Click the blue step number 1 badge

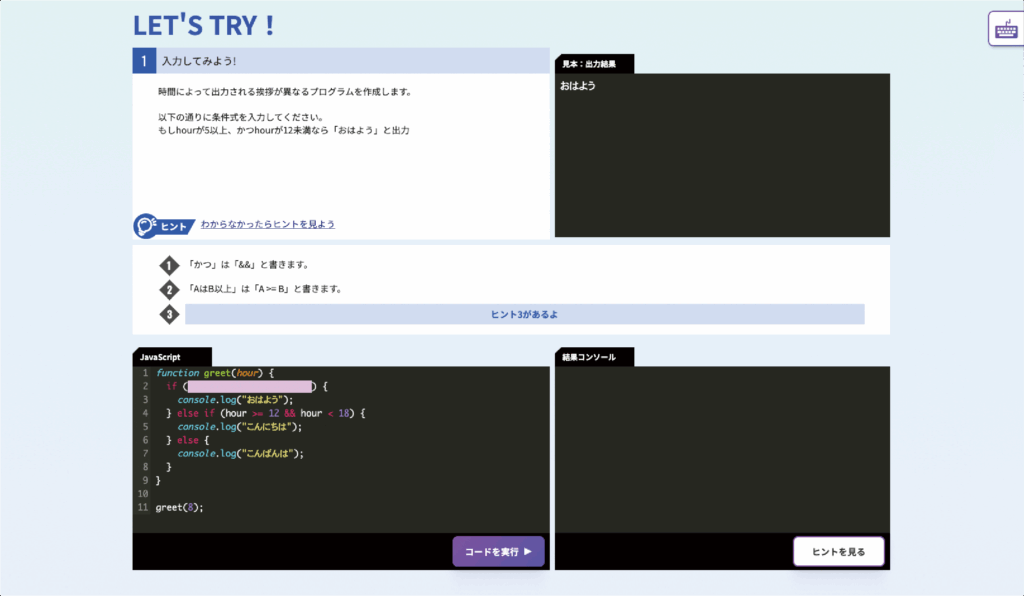tap(144, 61)
